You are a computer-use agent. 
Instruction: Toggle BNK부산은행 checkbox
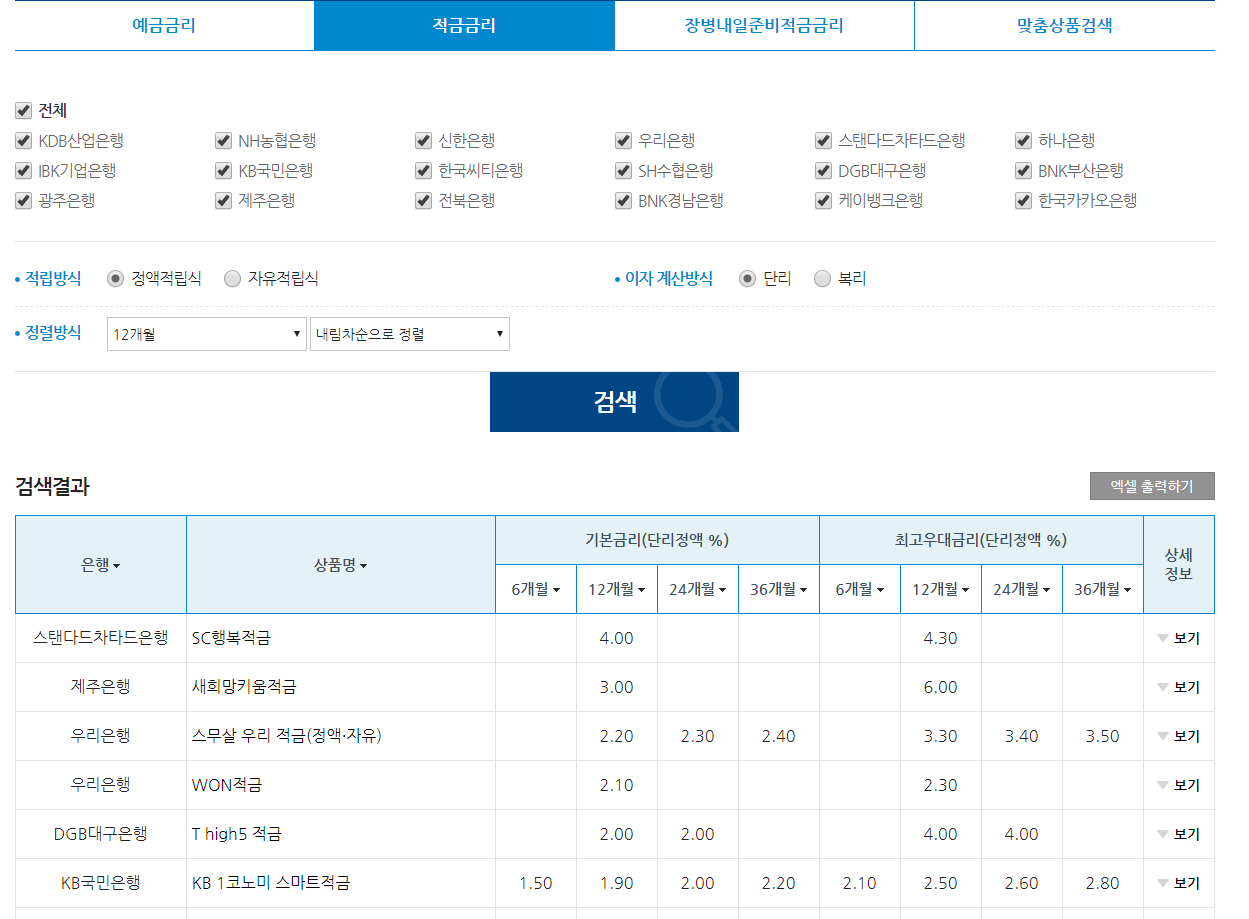point(1023,171)
